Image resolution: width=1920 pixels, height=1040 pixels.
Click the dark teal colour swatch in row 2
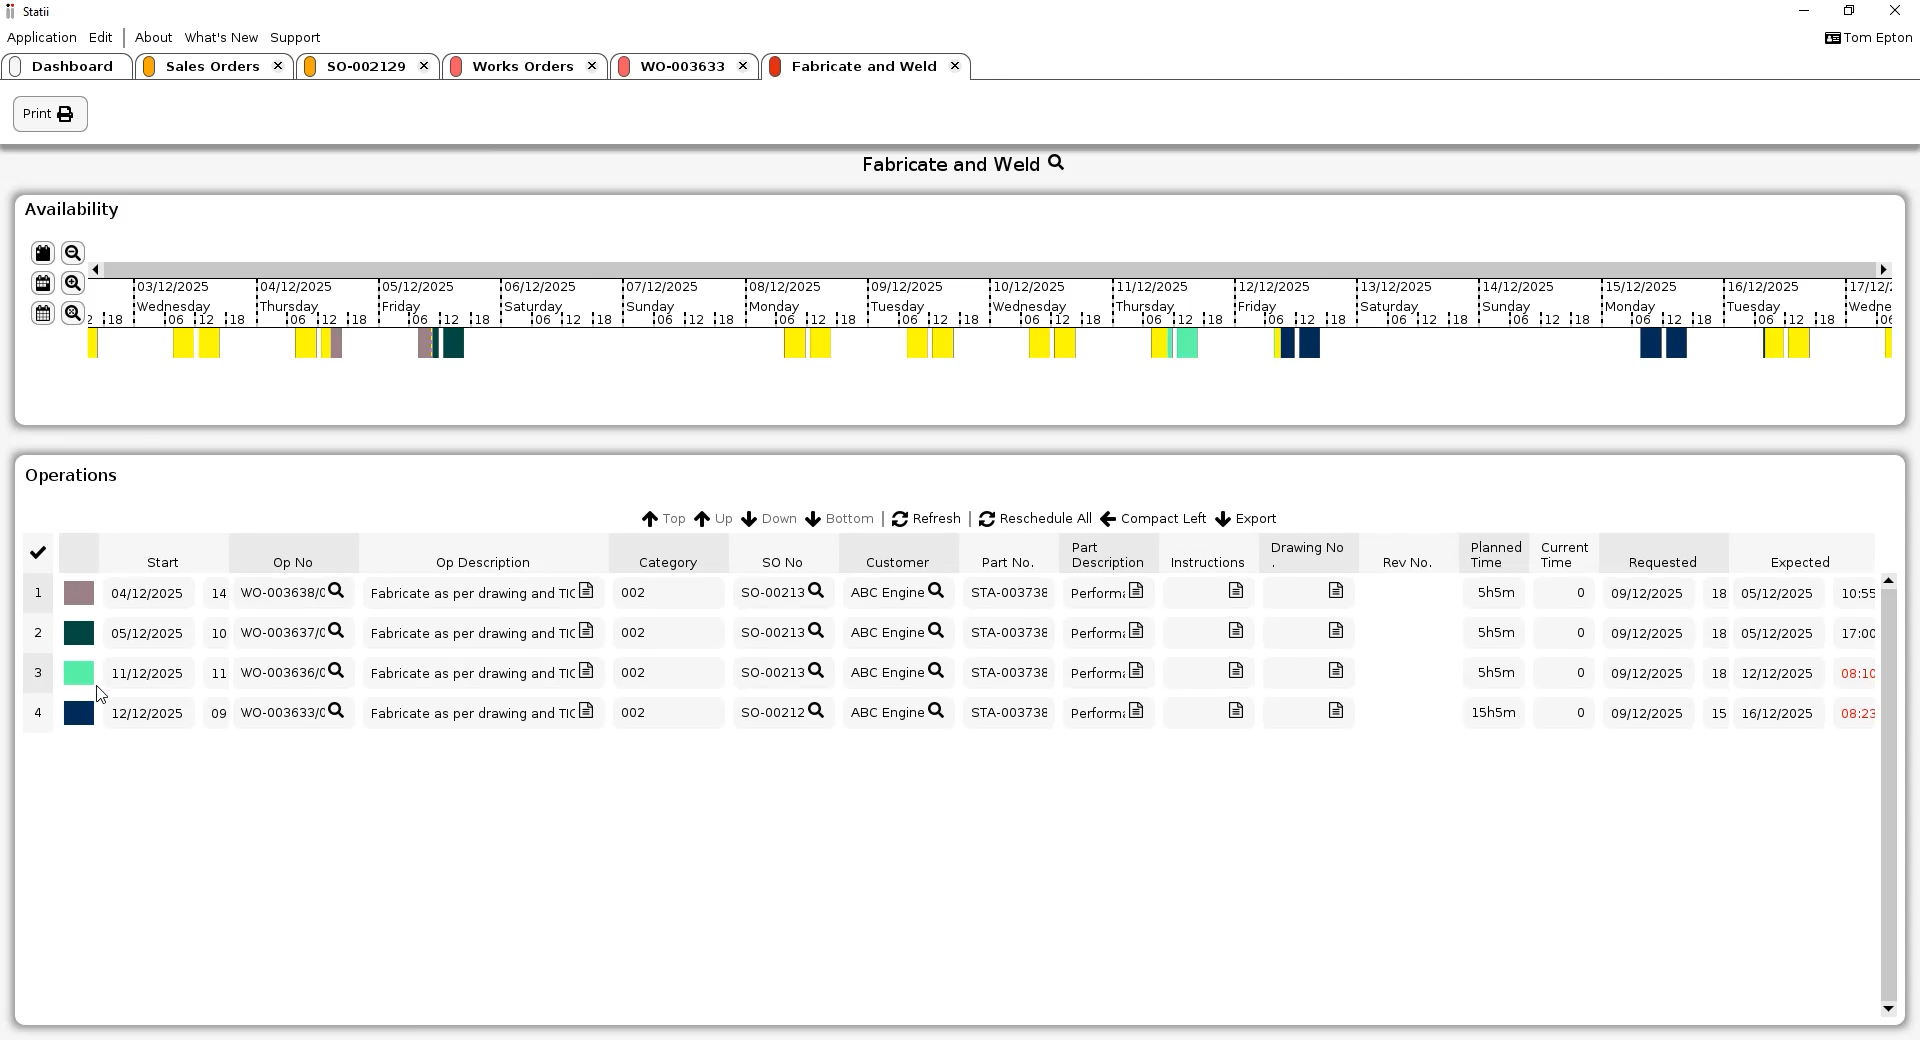click(79, 633)
